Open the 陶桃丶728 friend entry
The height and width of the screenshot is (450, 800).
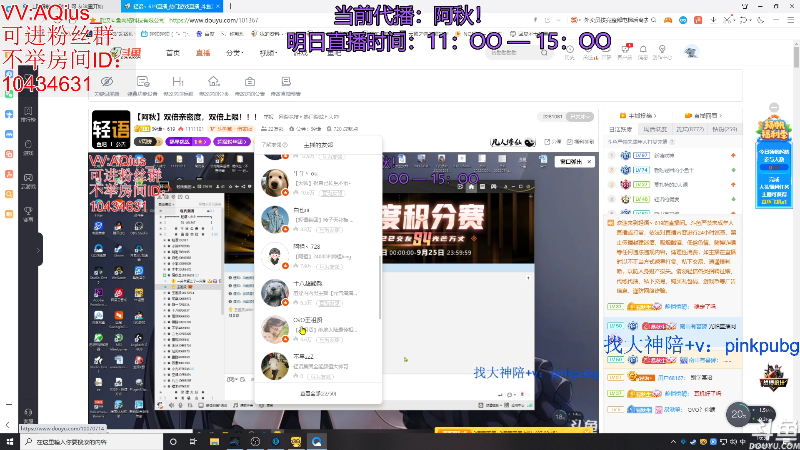[x=316, y=256]
